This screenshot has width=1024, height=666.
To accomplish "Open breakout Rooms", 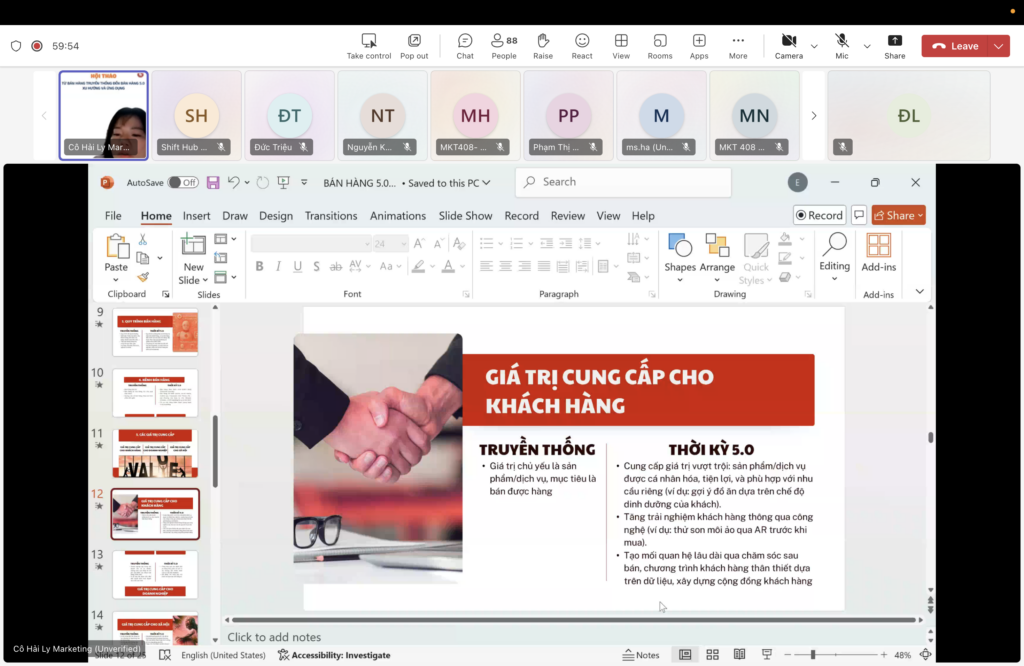I will (660, 45).
